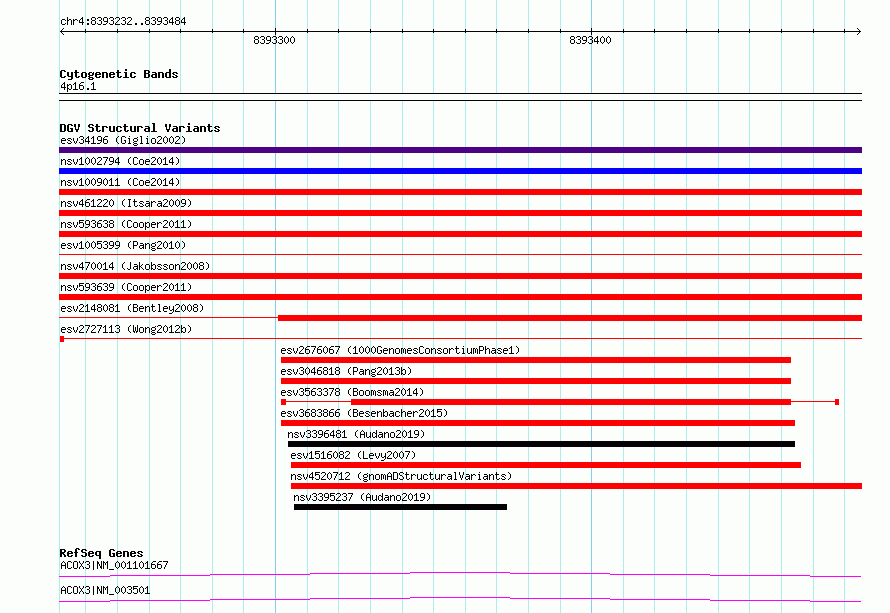Select the blue nsv1002794 variant bar
The image size is (890, 613).
click(x=460, y=171)
